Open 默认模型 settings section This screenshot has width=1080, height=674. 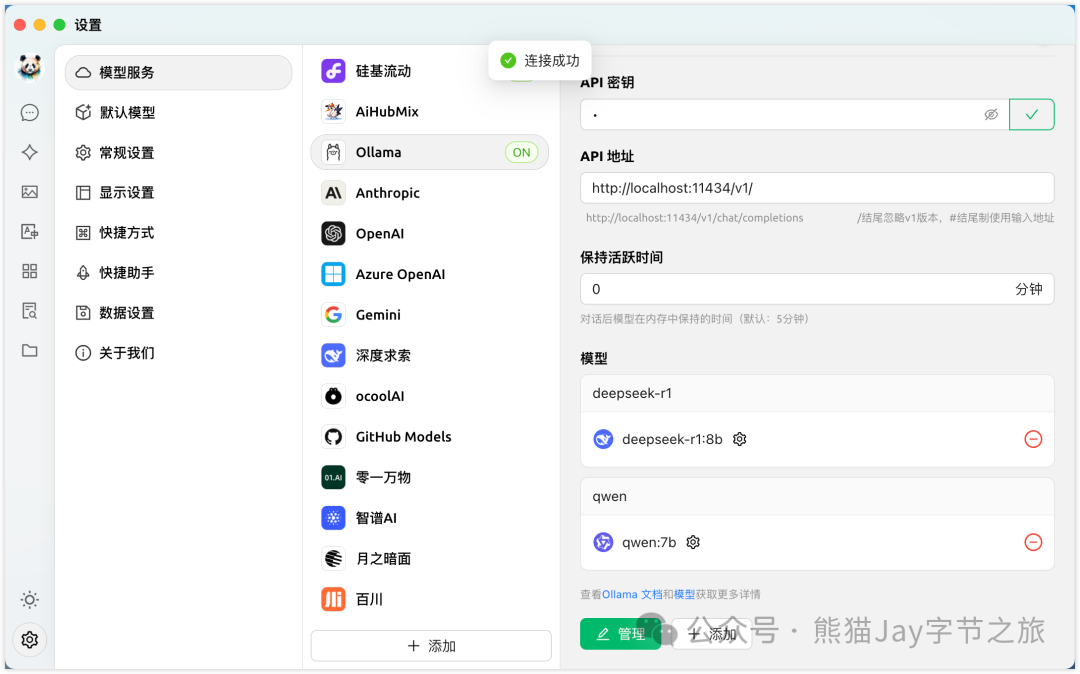[x=178, y=112]
